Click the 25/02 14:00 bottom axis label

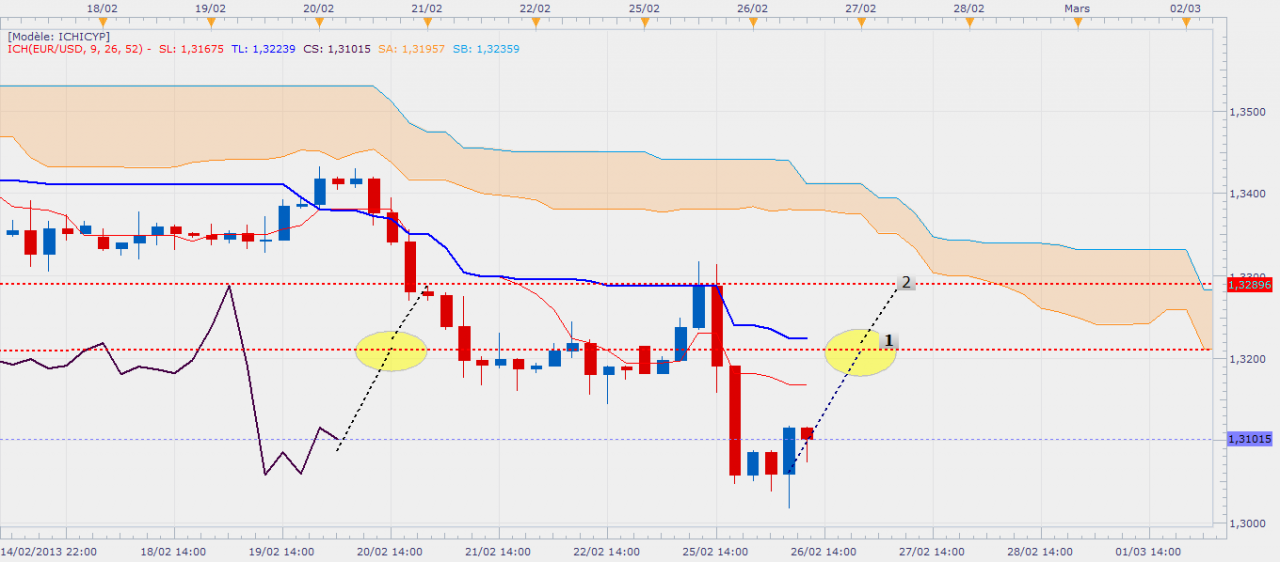[x=717, y=551]
